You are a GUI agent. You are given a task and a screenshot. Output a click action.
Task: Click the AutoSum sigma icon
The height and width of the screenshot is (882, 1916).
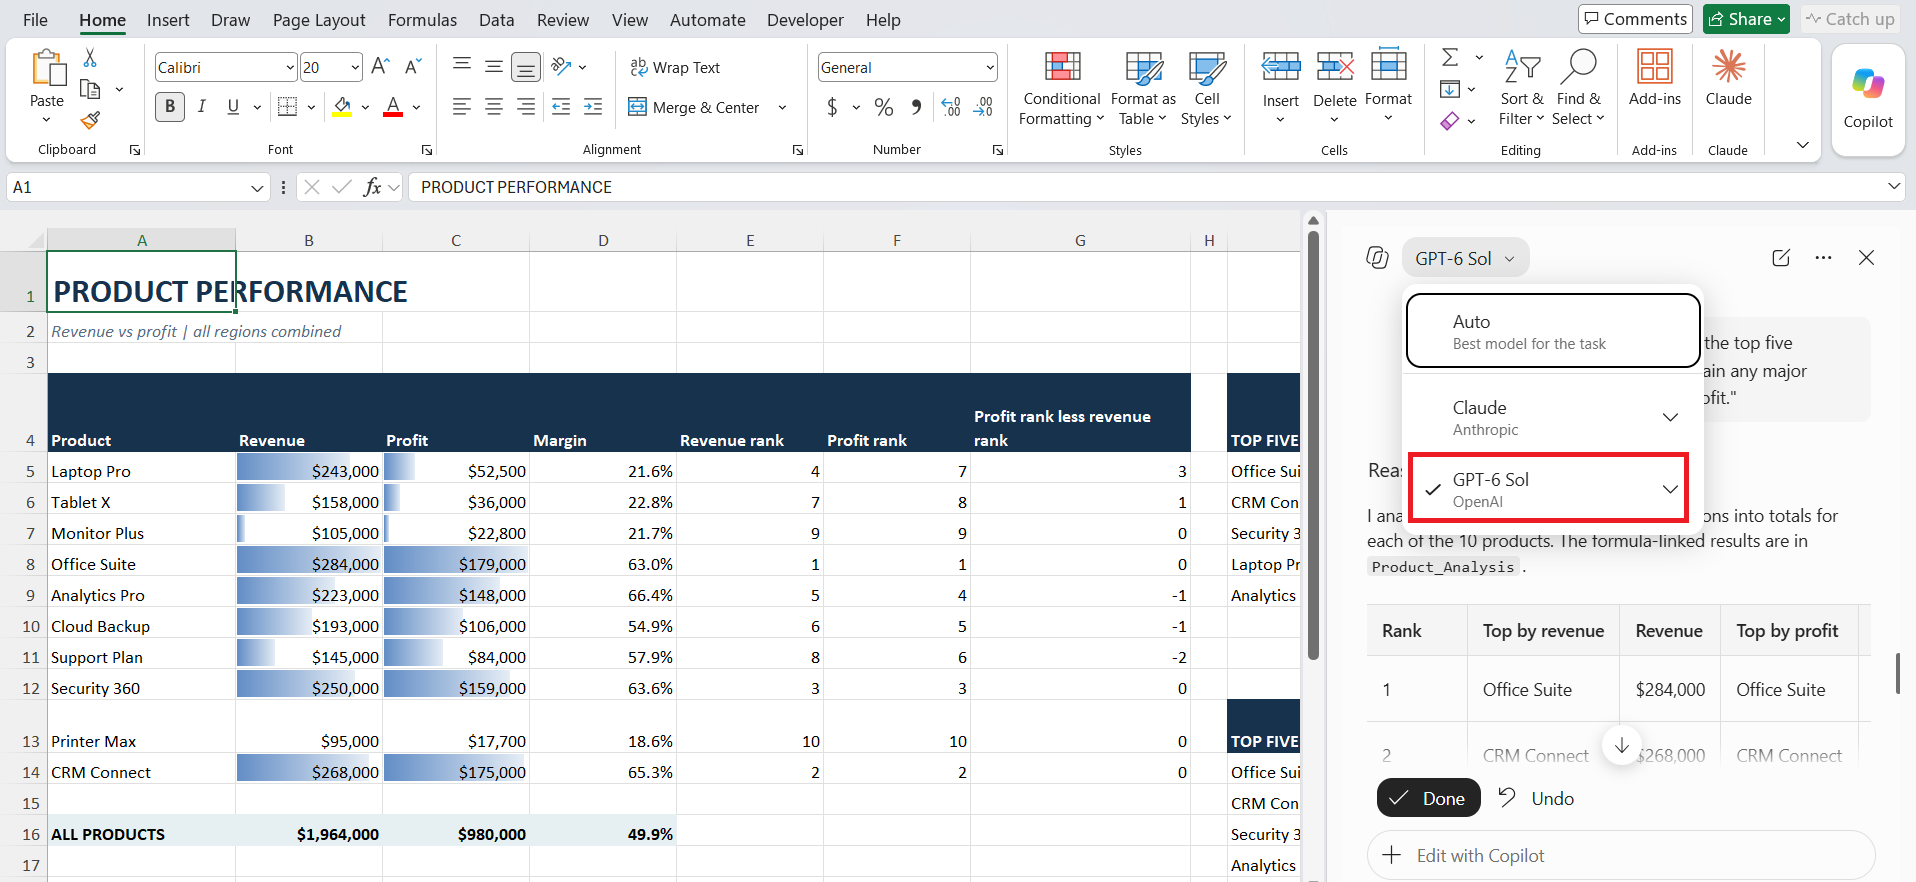point(1450,57)
